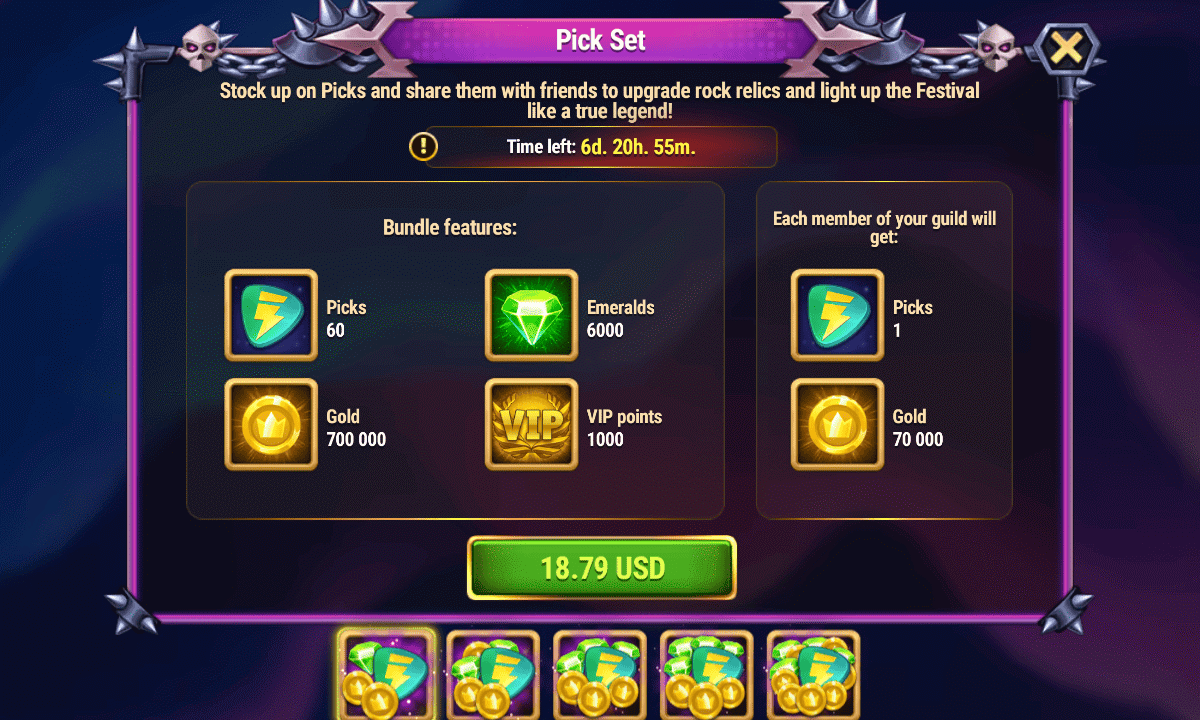Close the Pick Set offer window

point(1068,47)
